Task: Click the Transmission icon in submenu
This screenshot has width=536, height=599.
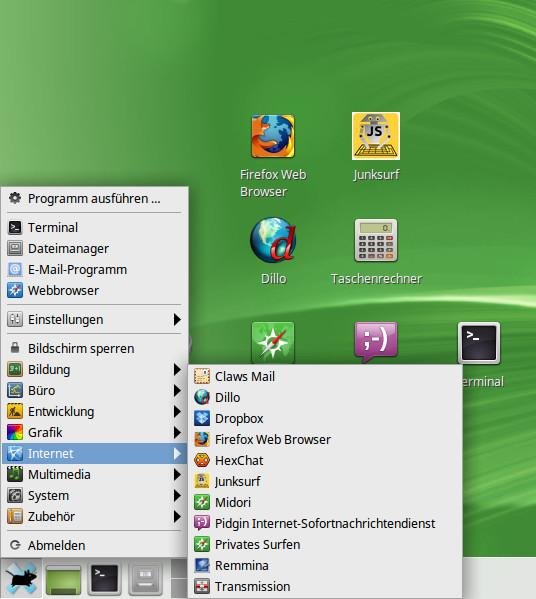Action: click(202, 586)
